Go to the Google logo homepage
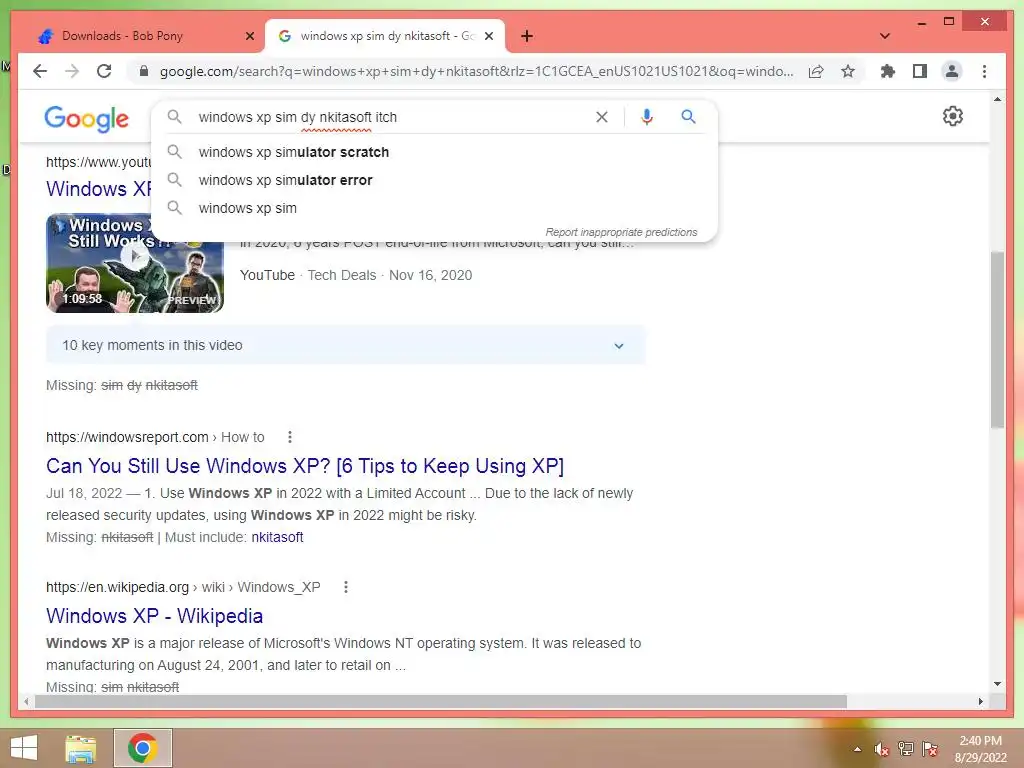The image size is (1024, 768). click(x=86, y=119)
